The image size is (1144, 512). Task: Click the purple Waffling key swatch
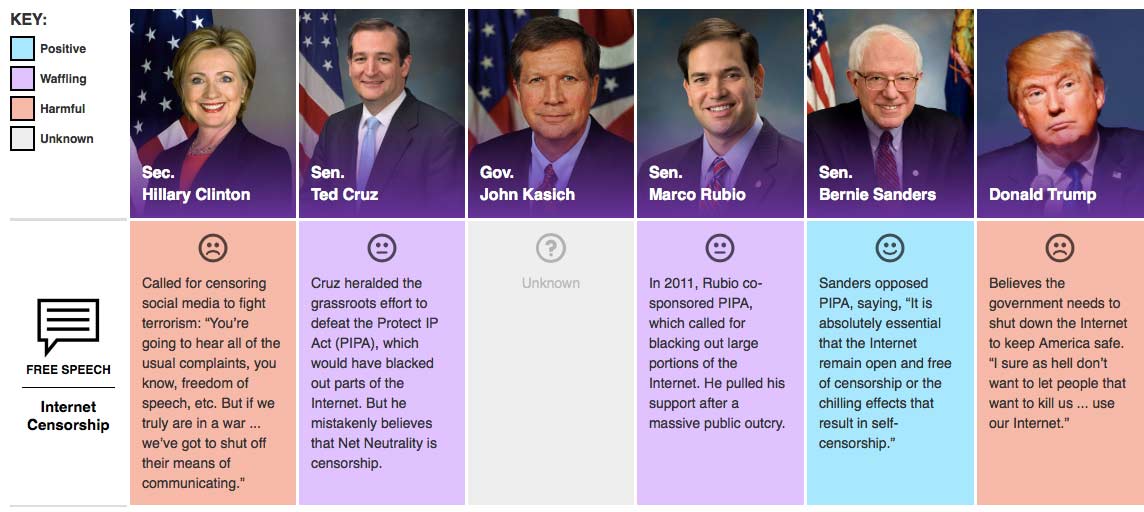tap(22, 78)
